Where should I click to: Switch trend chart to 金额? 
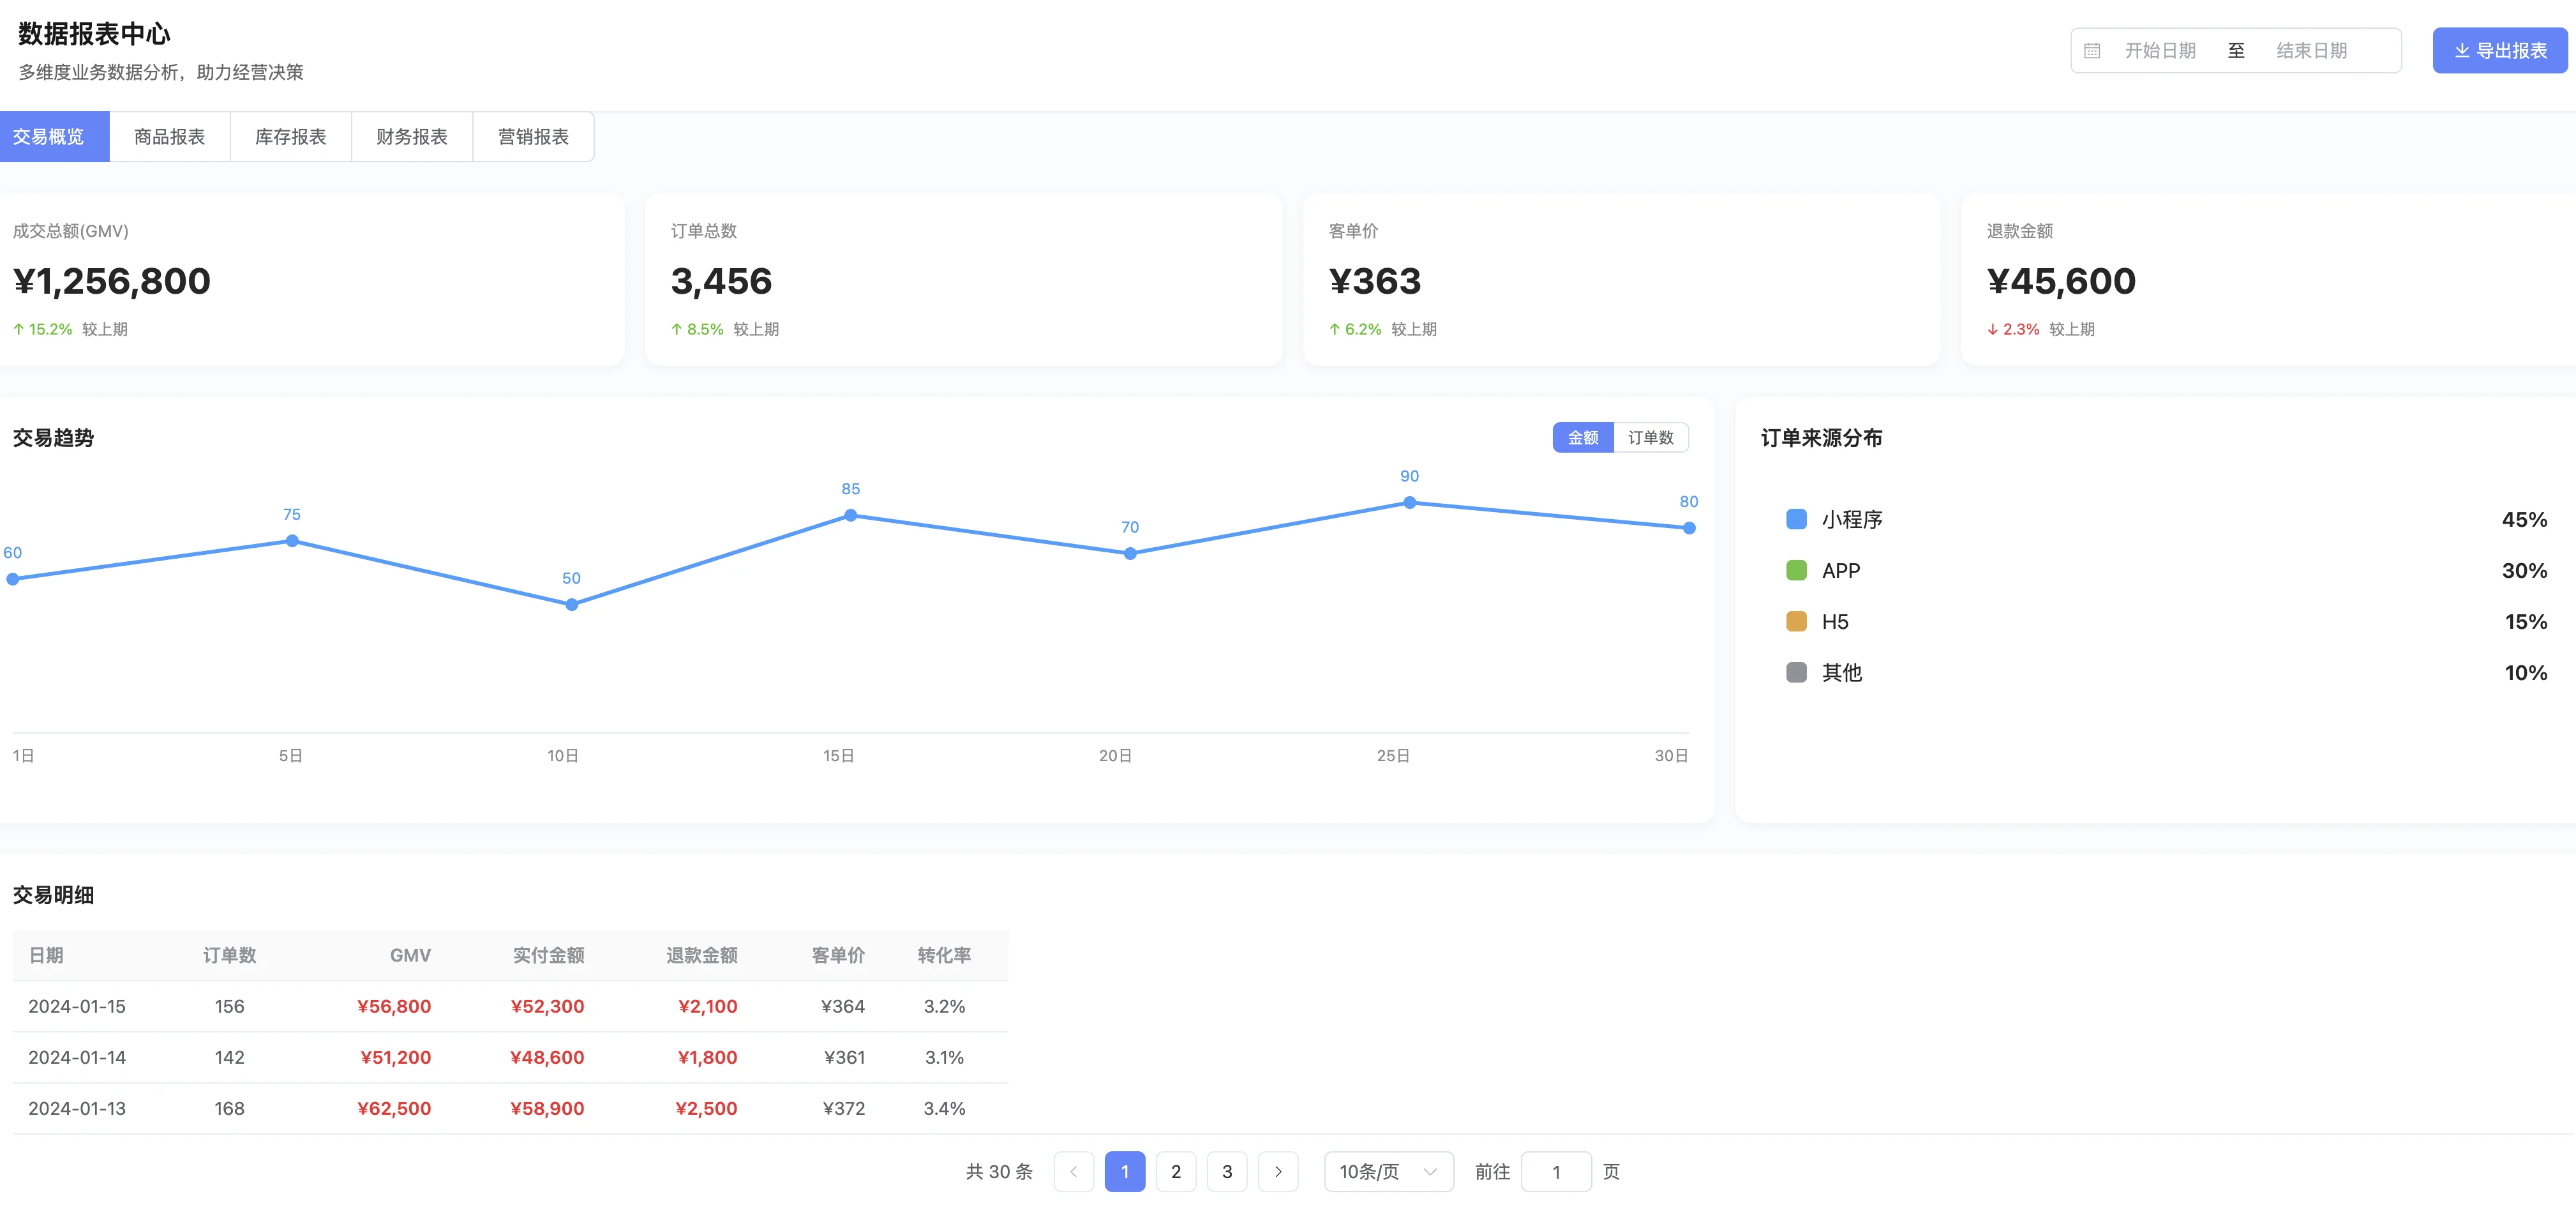click(x=1582, y=438)
